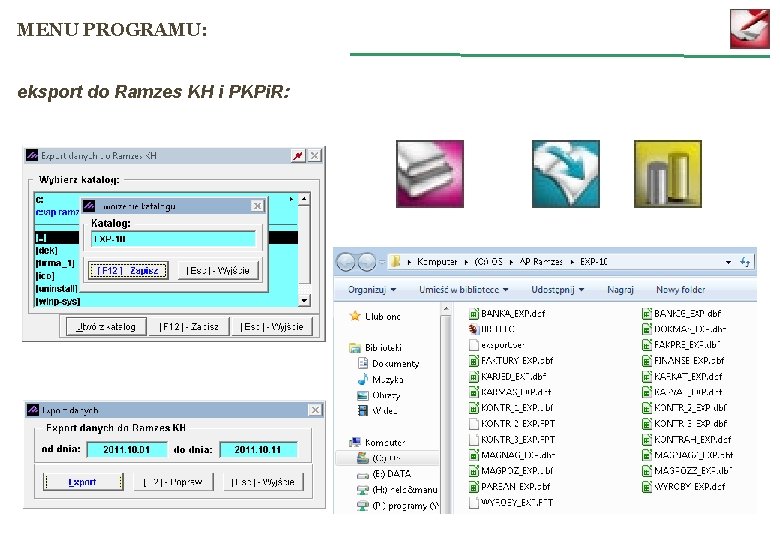Click [Esc] - Wyjście in the Export danych dialog

(x=263, y=482)
